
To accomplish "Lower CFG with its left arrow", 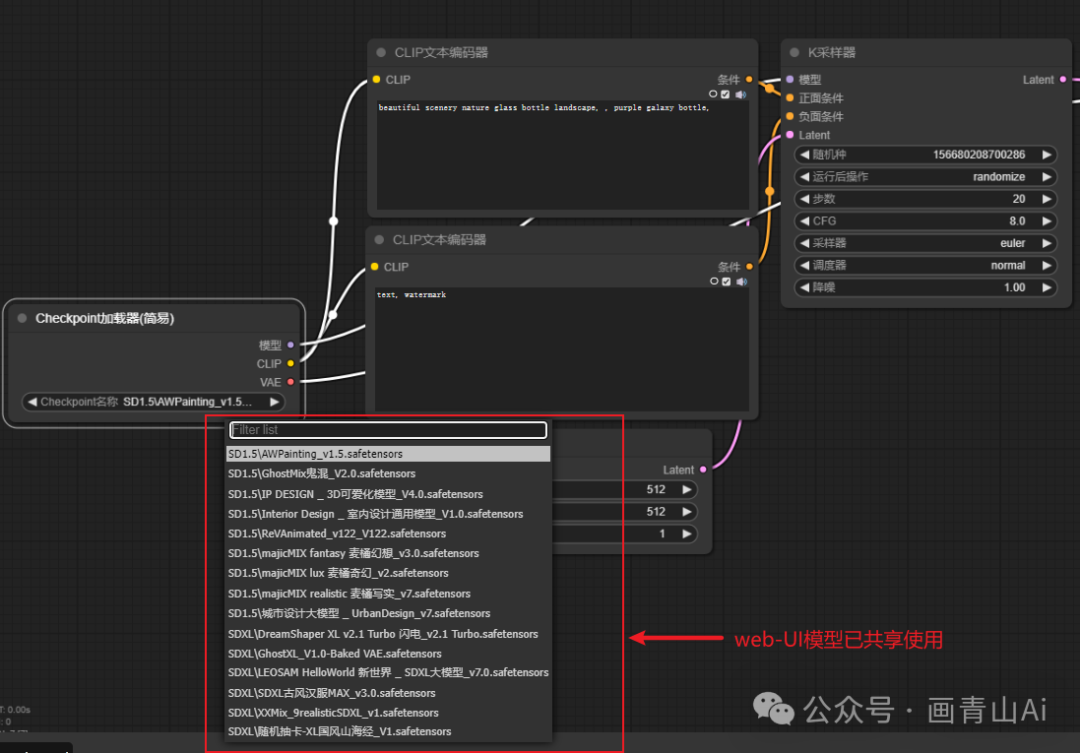I will tap(804, 221).
